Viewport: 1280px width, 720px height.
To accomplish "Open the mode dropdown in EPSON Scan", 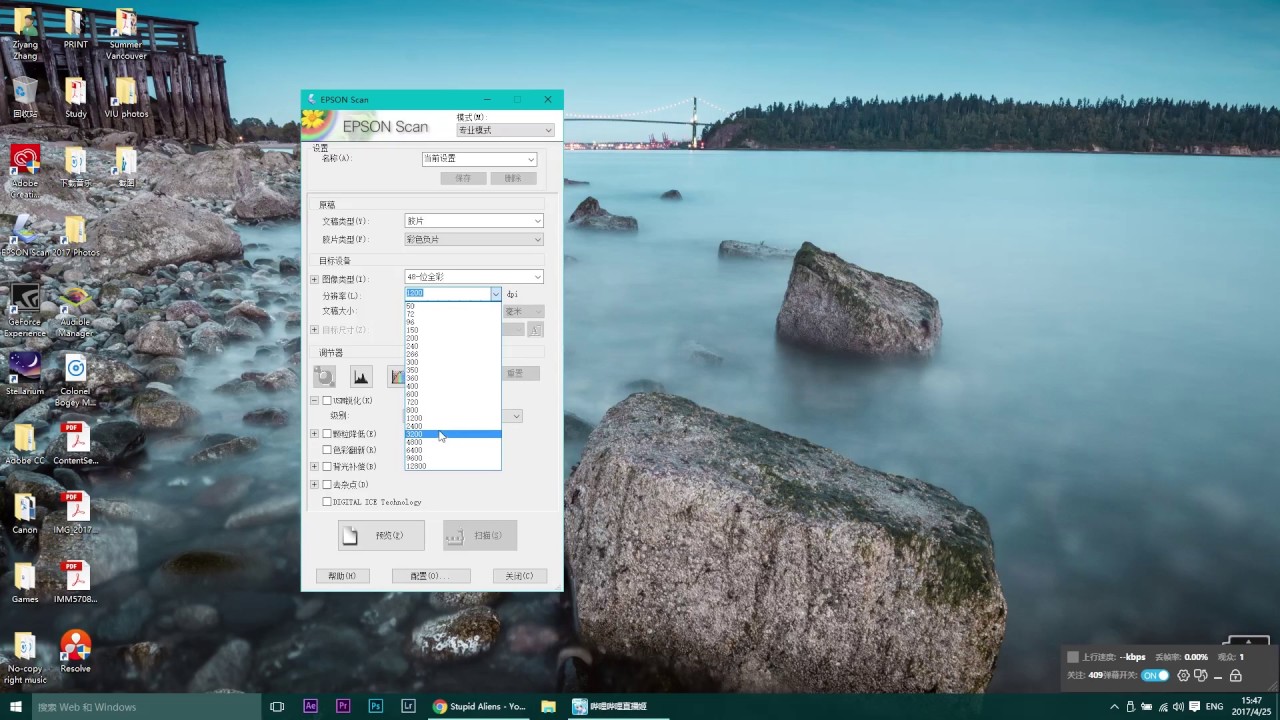I will click(x=505, y=130).
